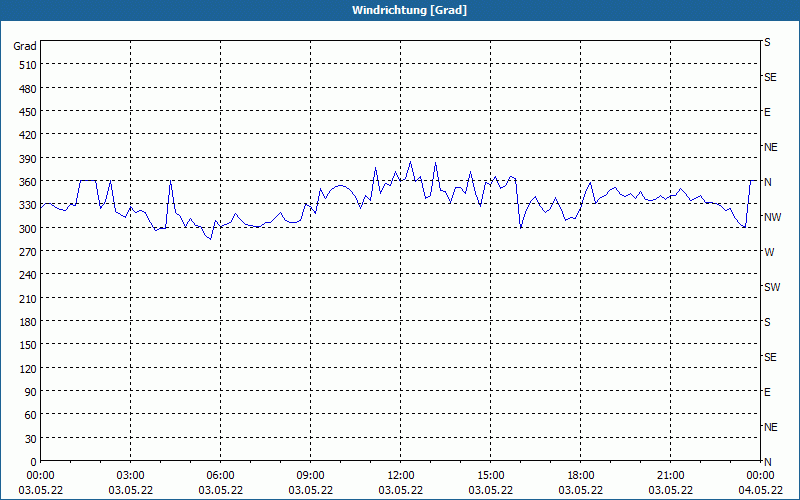800x500 pixels.
Task: Select the 390 y-axis value
Action: [x=28, y=159]
